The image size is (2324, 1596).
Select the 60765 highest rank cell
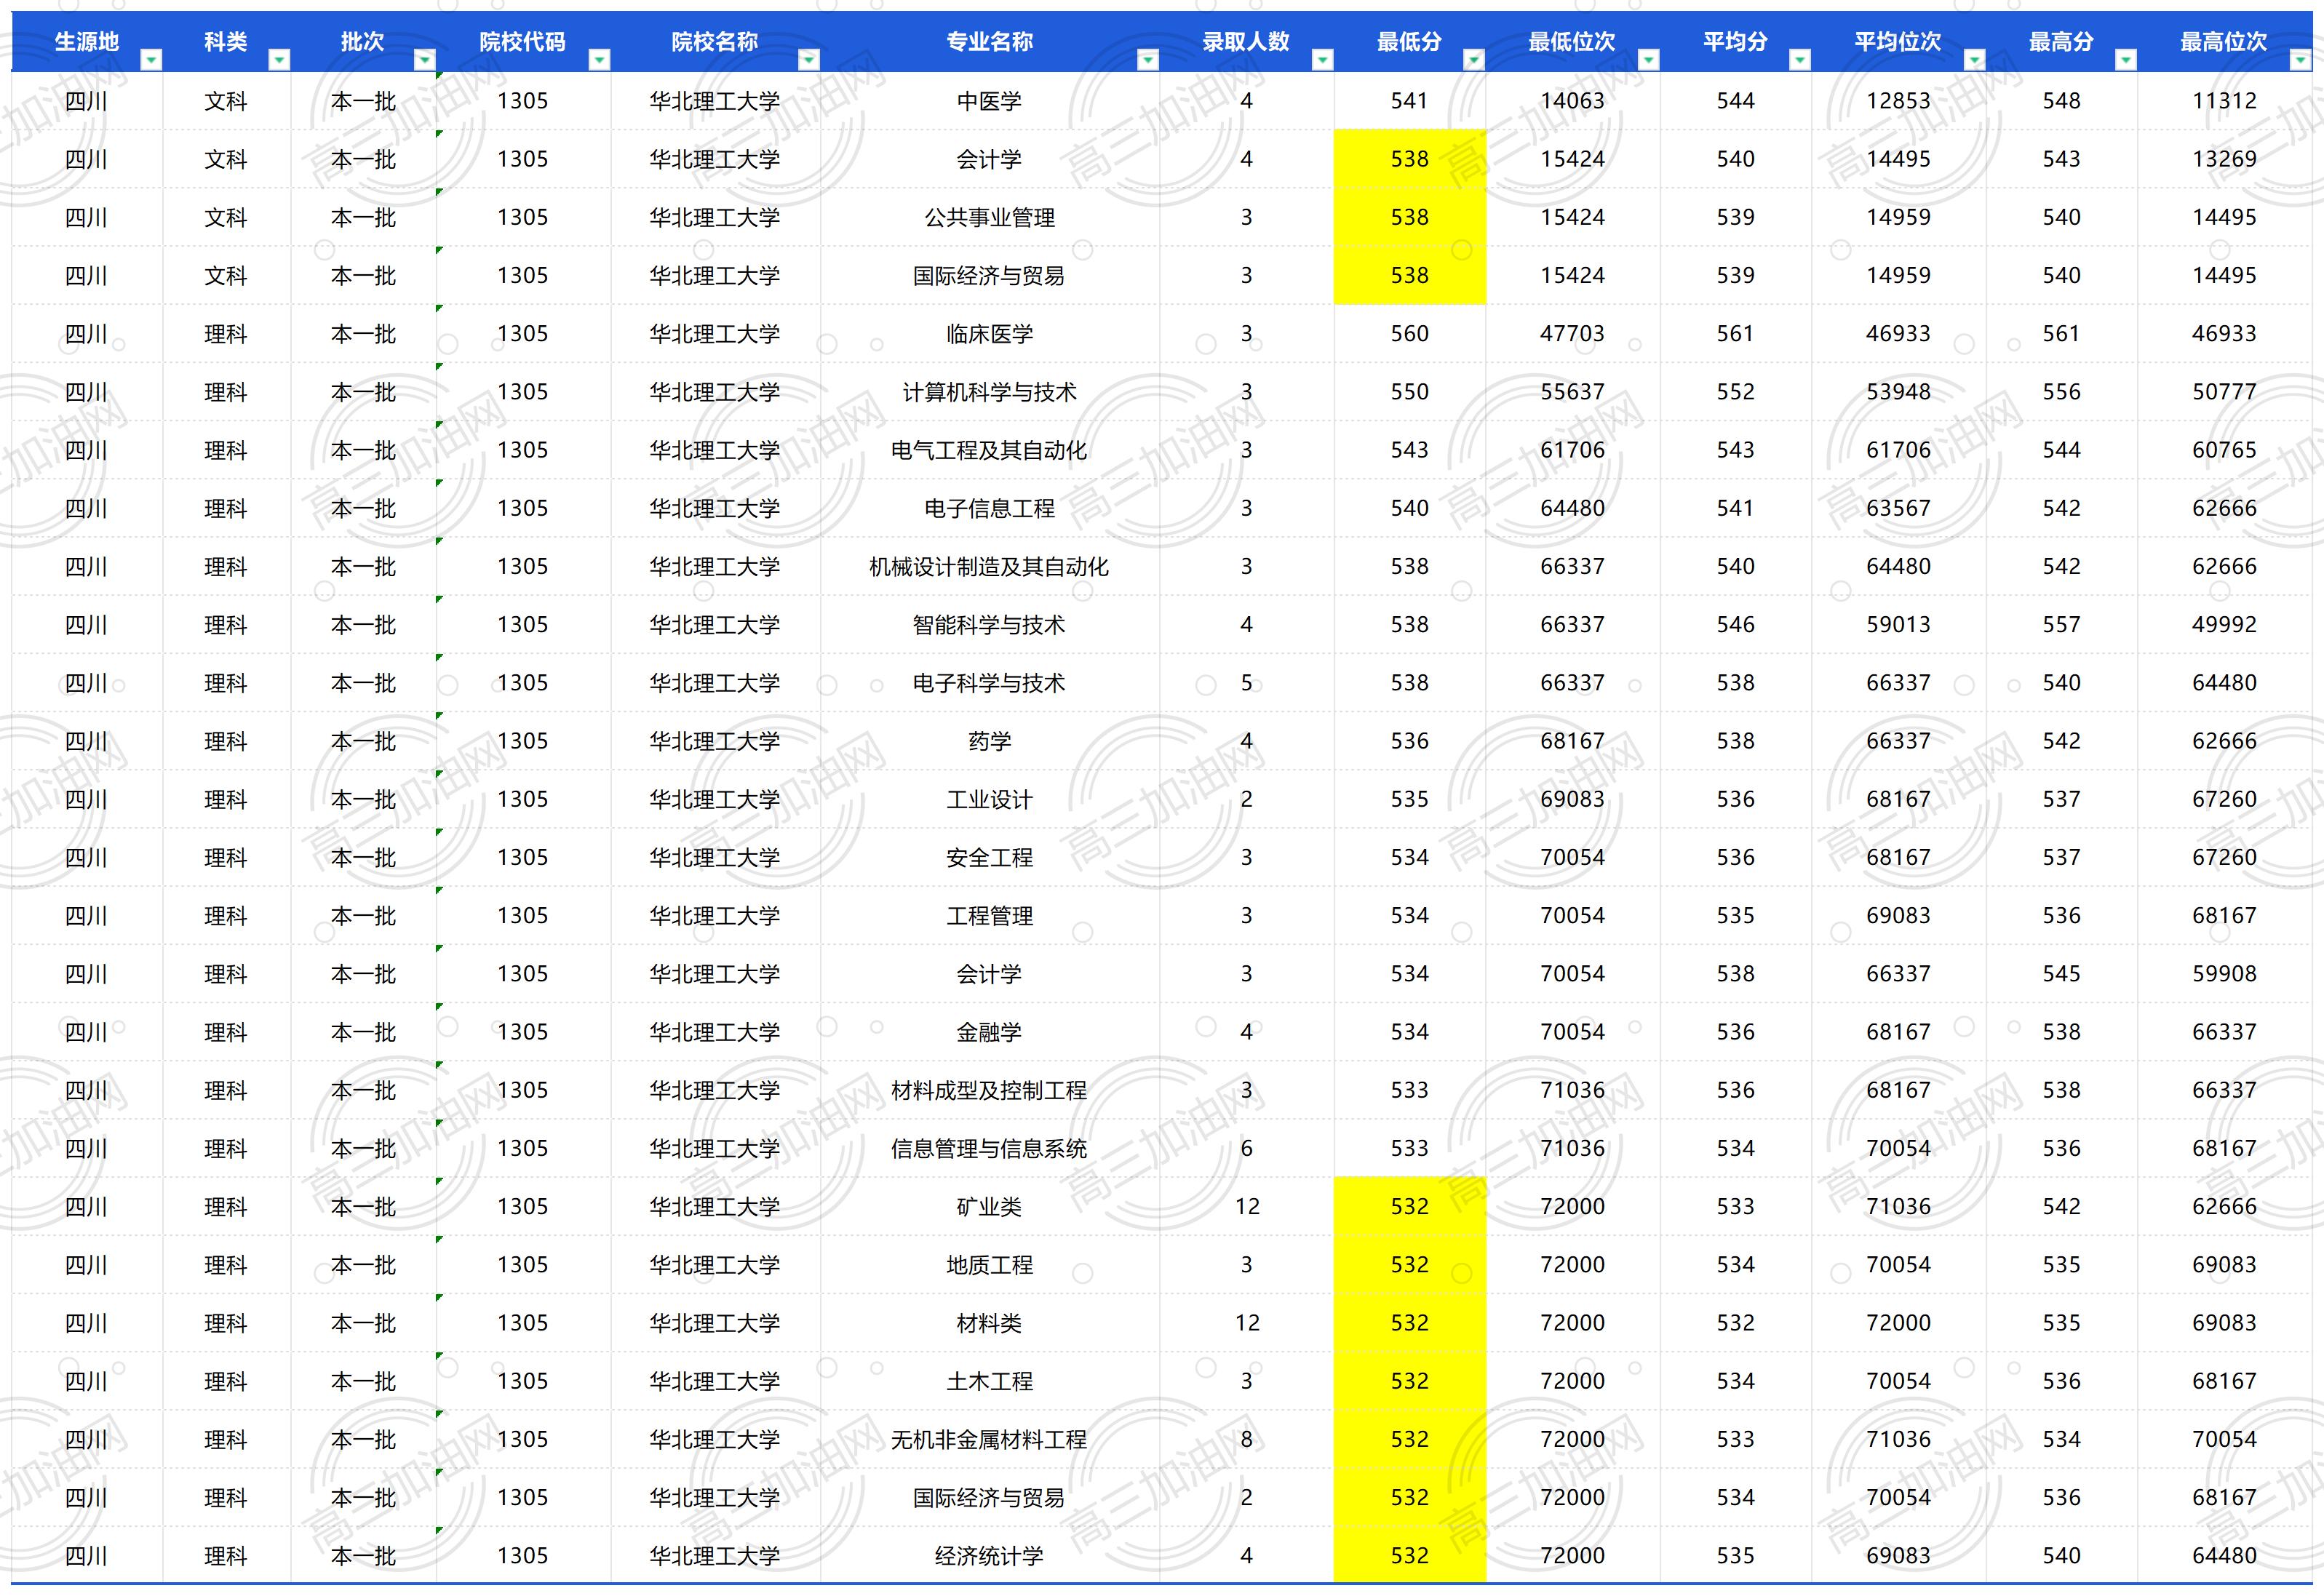click(x=2224, y=450)
